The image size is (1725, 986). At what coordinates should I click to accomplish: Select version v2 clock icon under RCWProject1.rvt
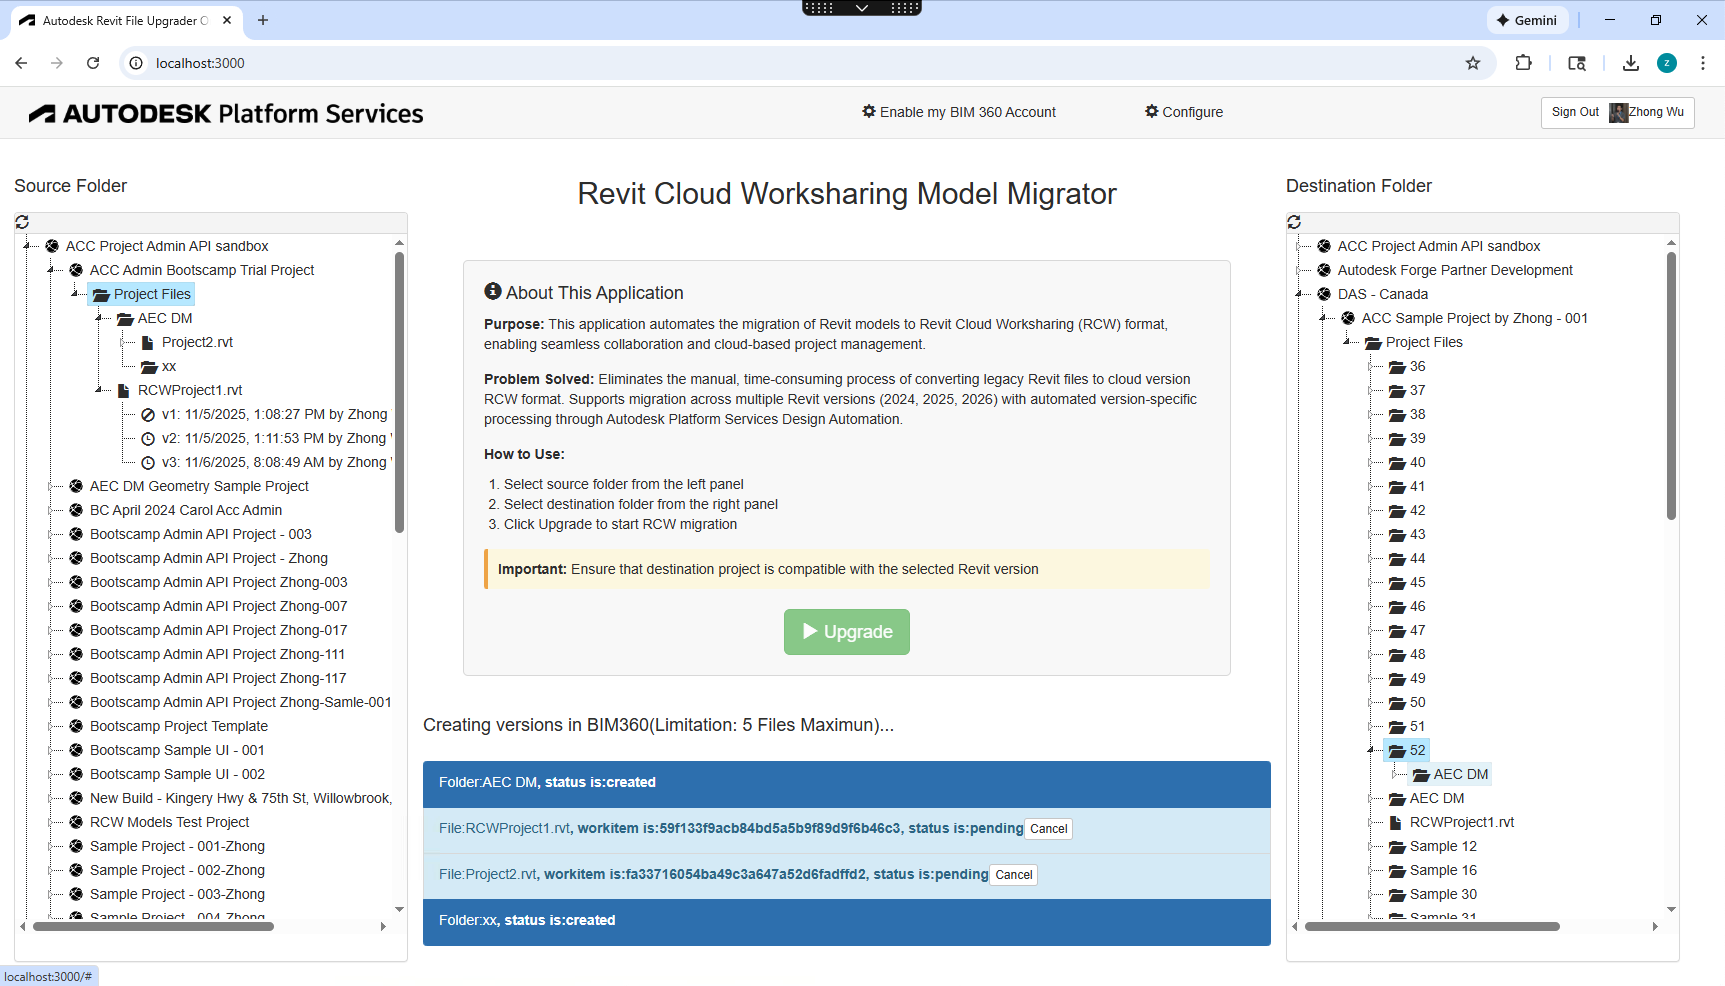point(146,438)
